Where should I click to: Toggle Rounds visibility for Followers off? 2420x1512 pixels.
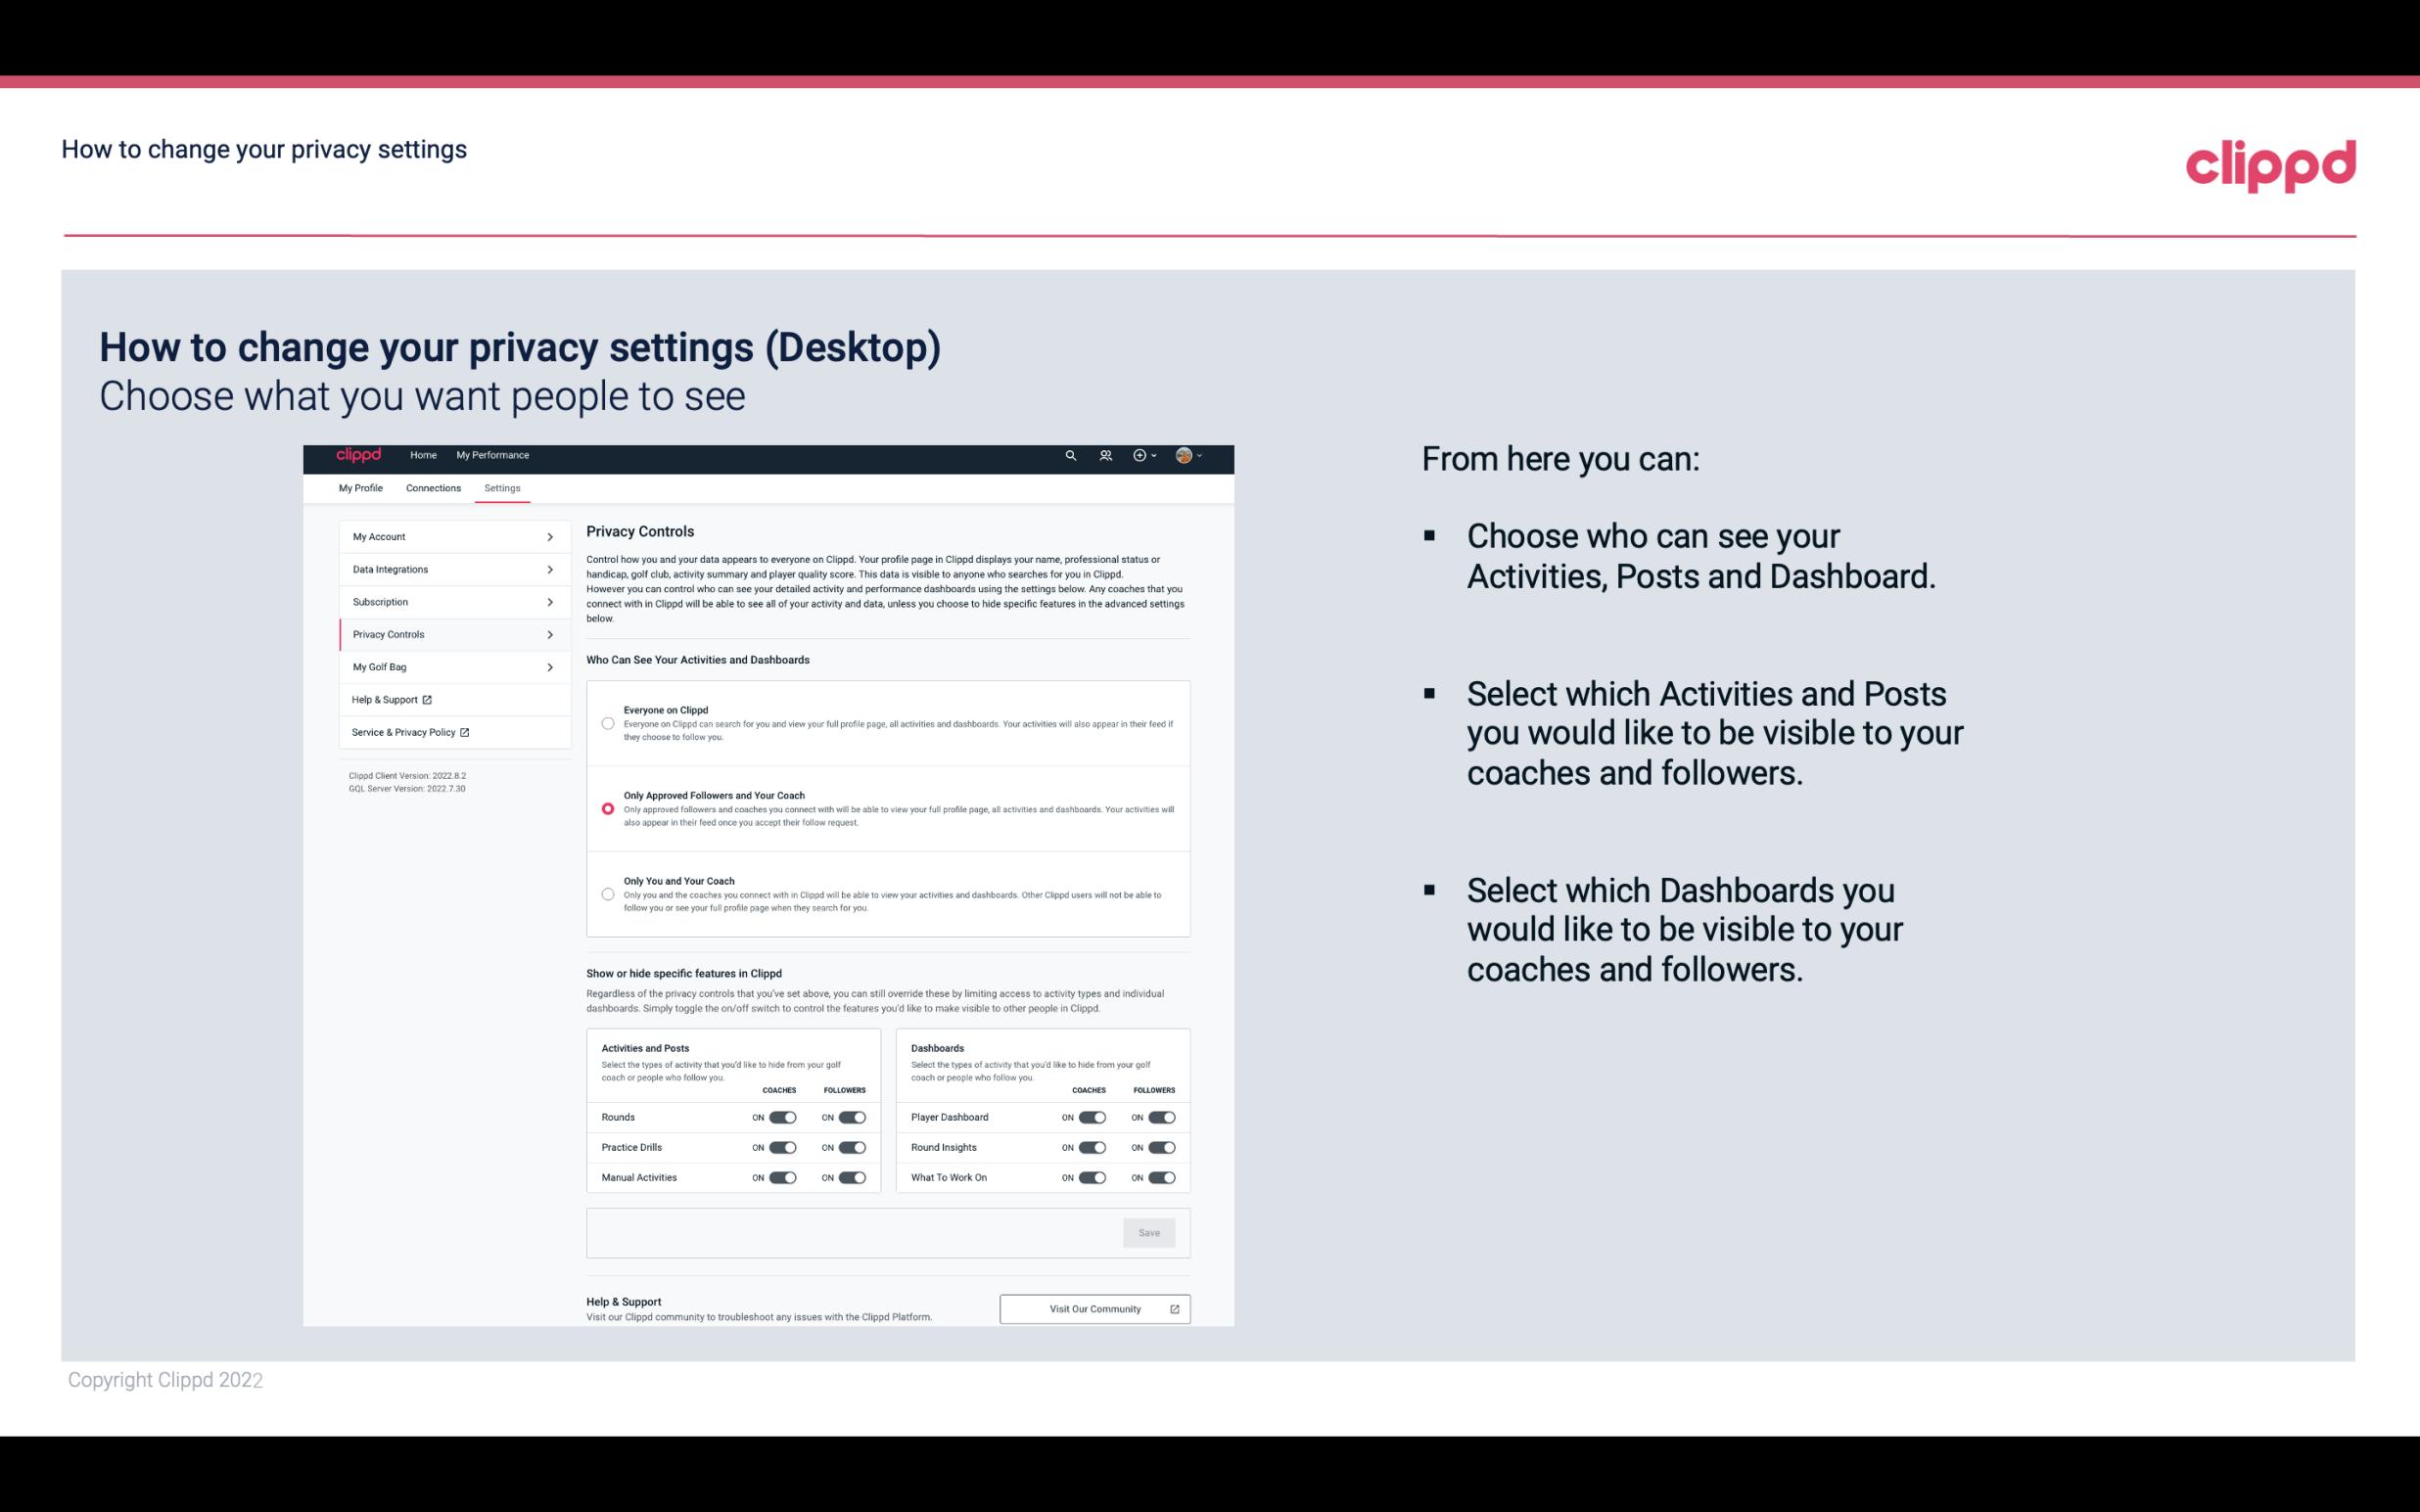coord(852,1117)
